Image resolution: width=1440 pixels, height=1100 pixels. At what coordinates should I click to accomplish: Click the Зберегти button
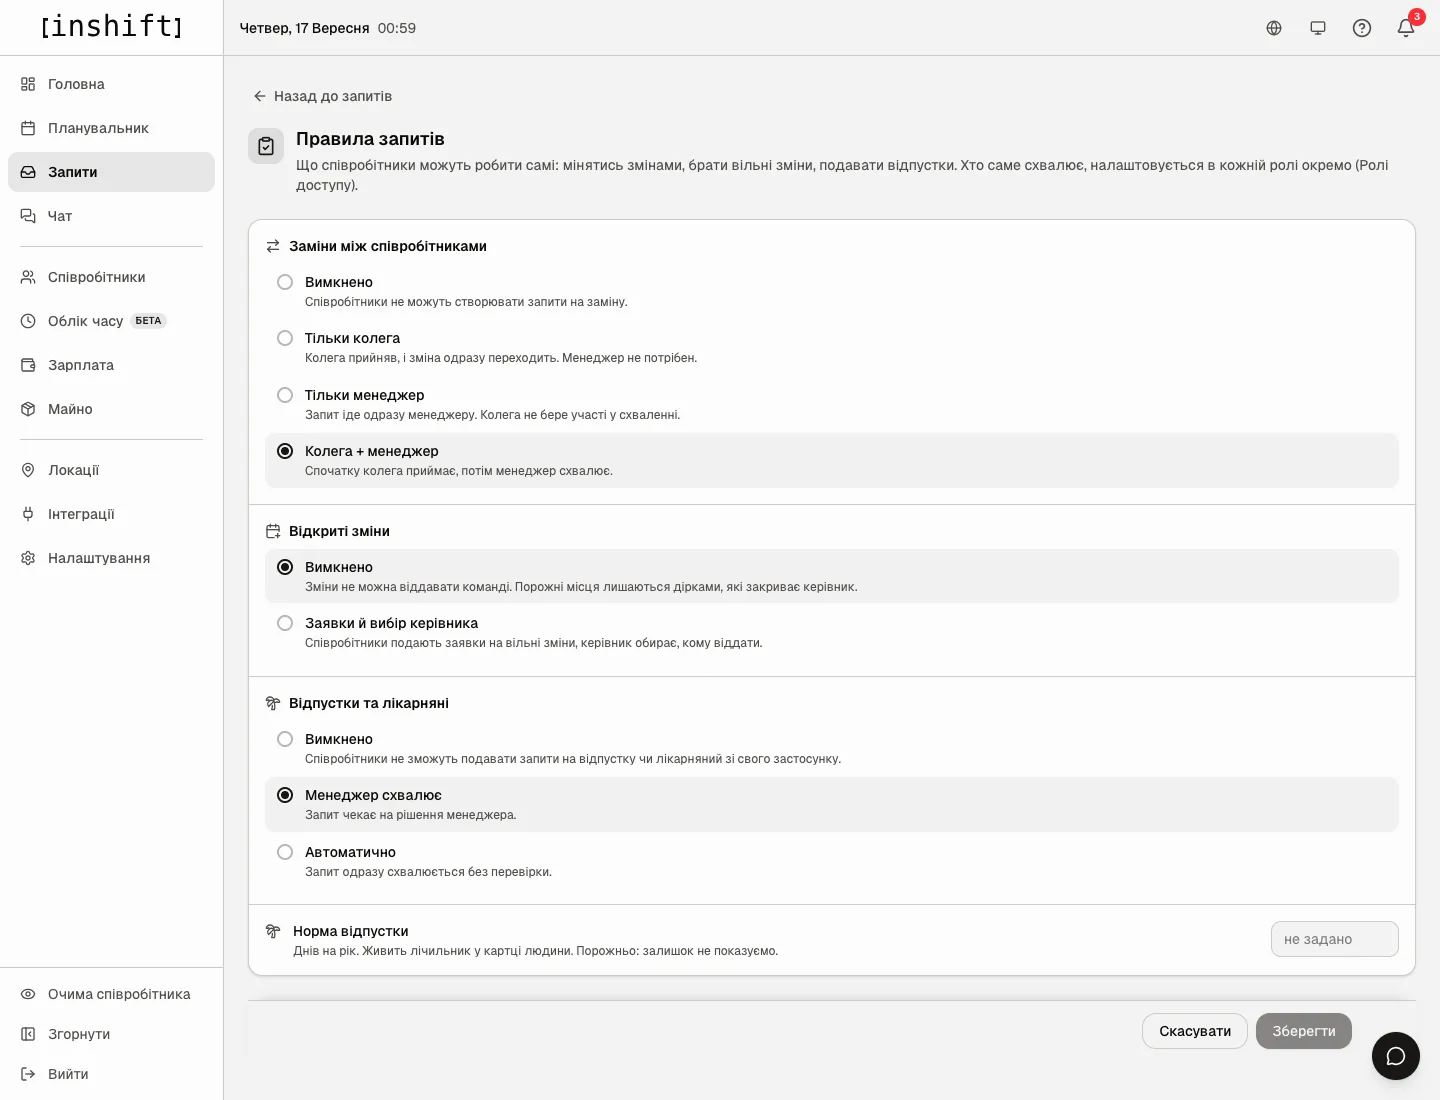pos(1304,1031)
